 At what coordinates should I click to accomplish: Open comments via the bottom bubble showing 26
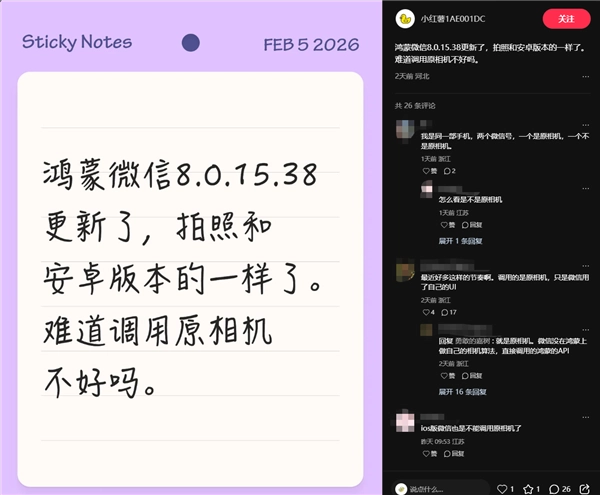559,488
